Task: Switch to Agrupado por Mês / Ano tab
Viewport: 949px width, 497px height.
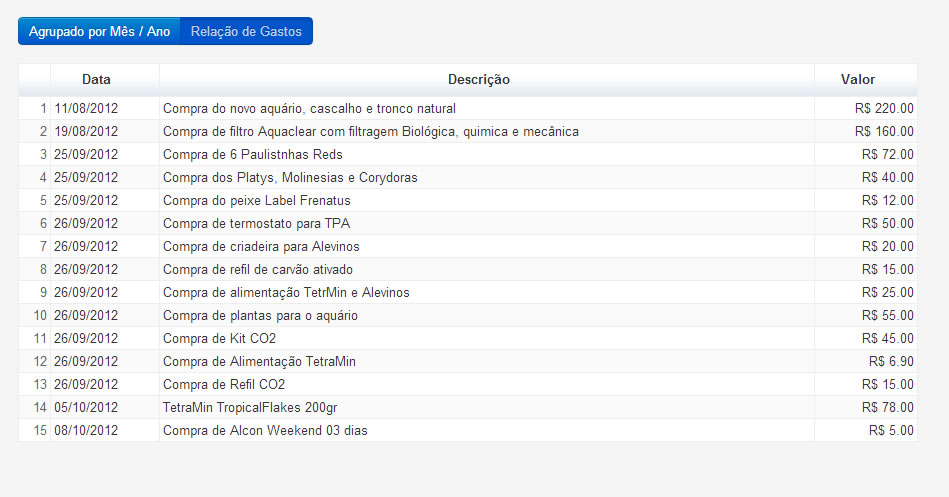Action: tap(99, 31)
